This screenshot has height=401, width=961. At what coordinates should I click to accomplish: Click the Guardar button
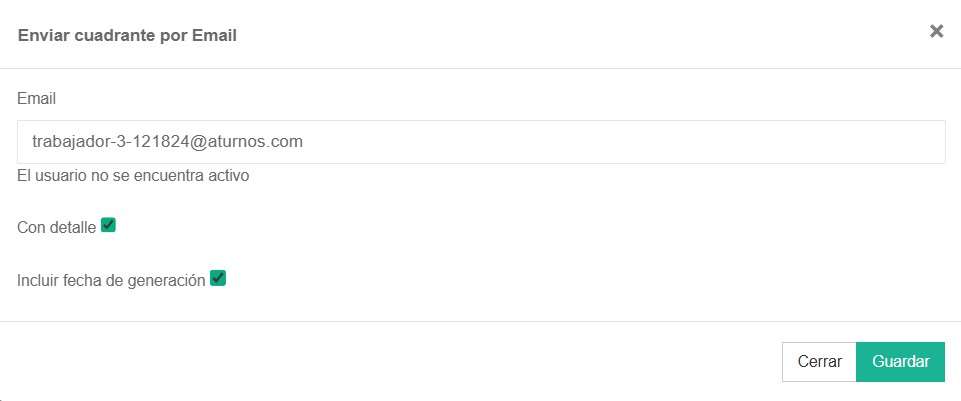coord(900,362)
